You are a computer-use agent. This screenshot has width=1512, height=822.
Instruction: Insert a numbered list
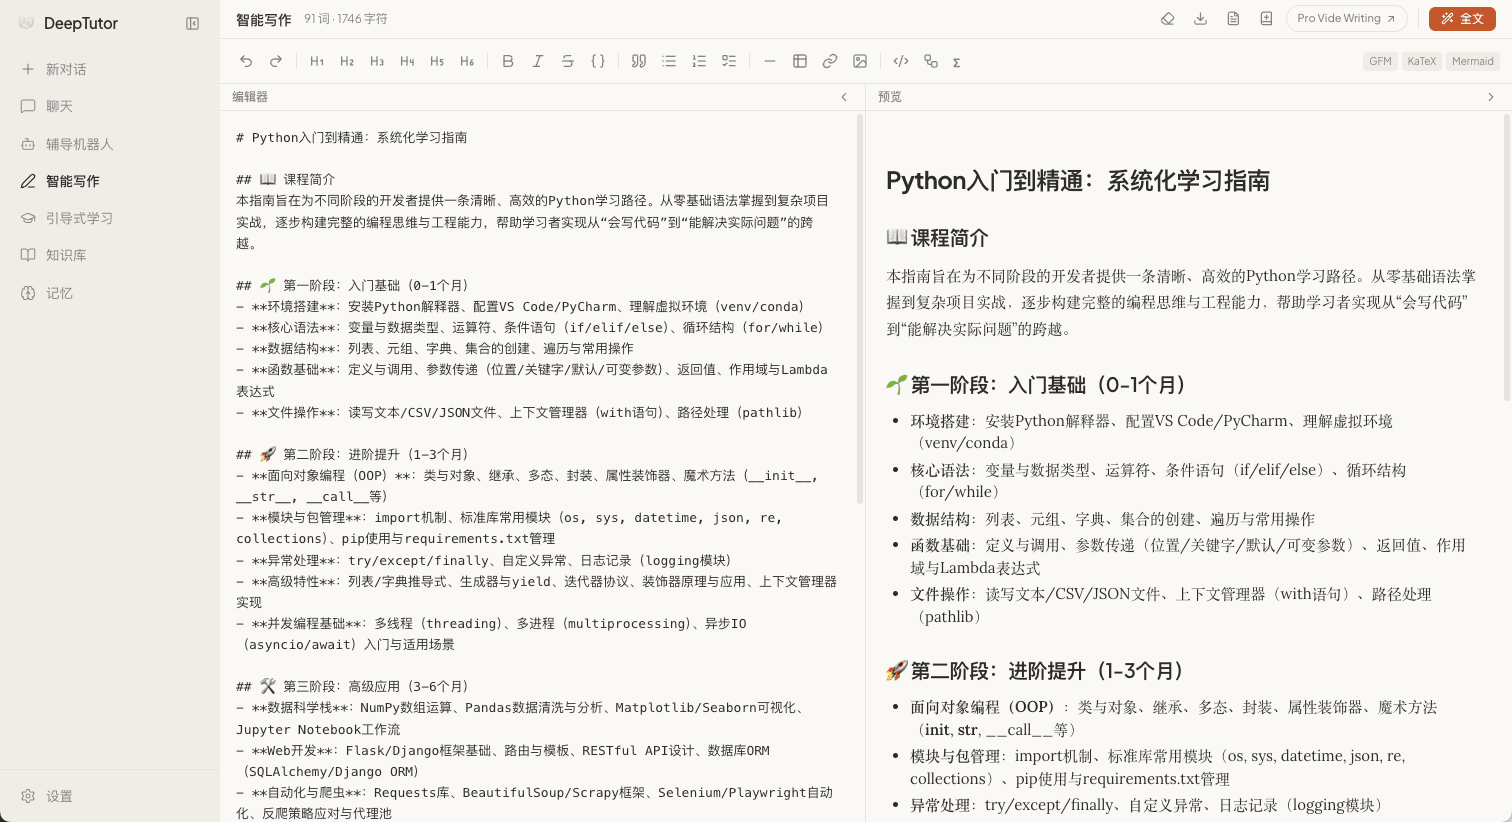click(x=699, y=61)
